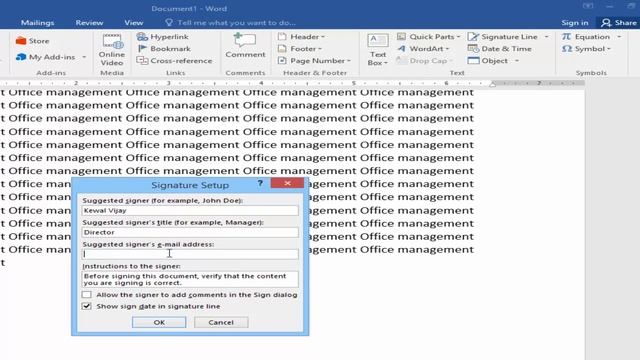Click the signer's e-mail address field
This screenshot has width=640, height=360.
pos(190,254)
